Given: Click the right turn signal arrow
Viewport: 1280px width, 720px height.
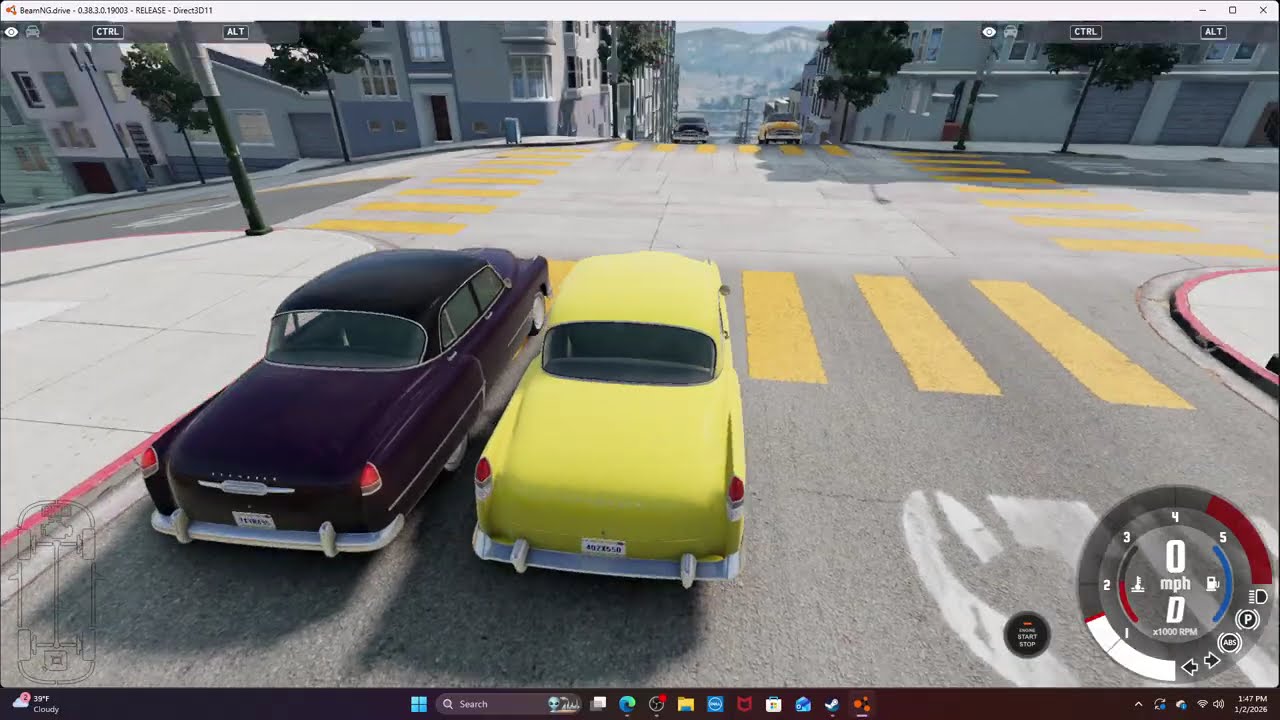Looking at the screenshot, I should pyautogui.click(x=1212, y=661).
